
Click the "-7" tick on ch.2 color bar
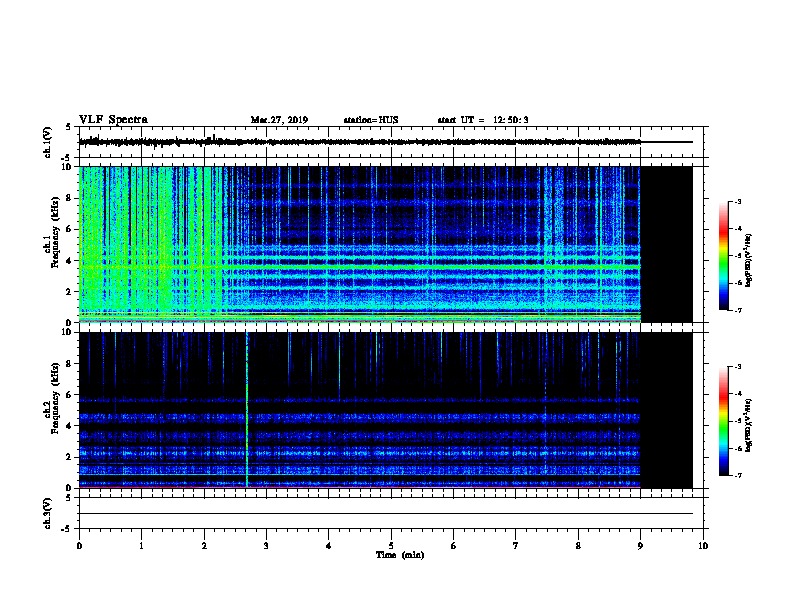click(738, 475)
